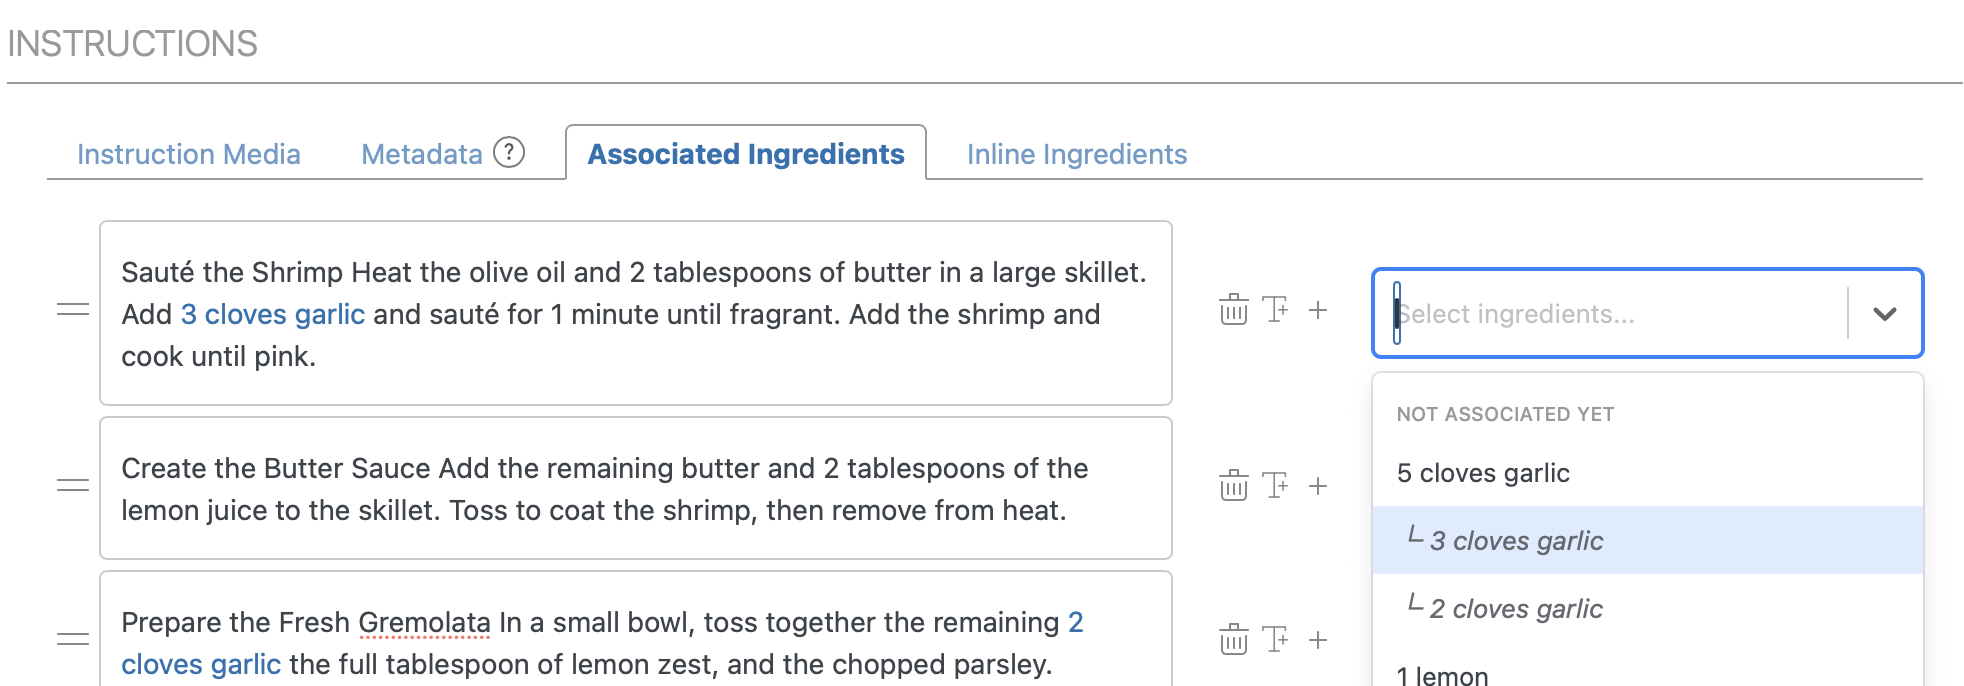Click the text format icon for Sauté step

coord(1275,310)
